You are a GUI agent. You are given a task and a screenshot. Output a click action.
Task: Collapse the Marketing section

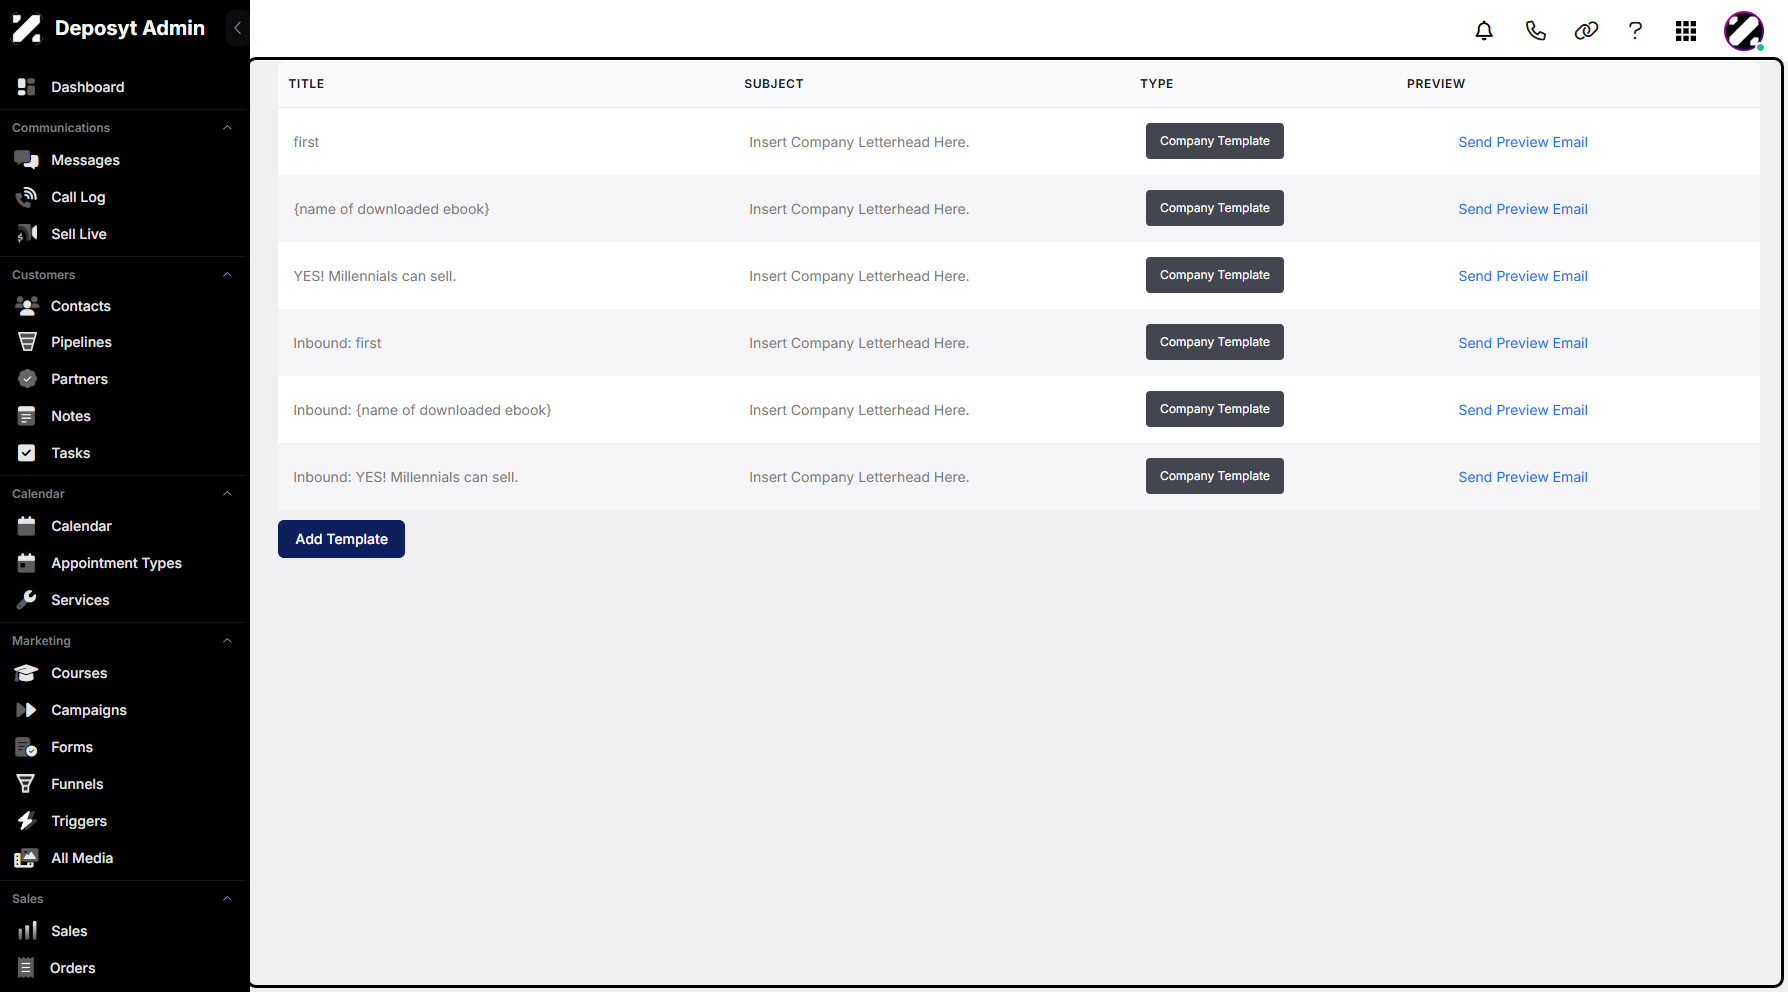tap(227, 641)
